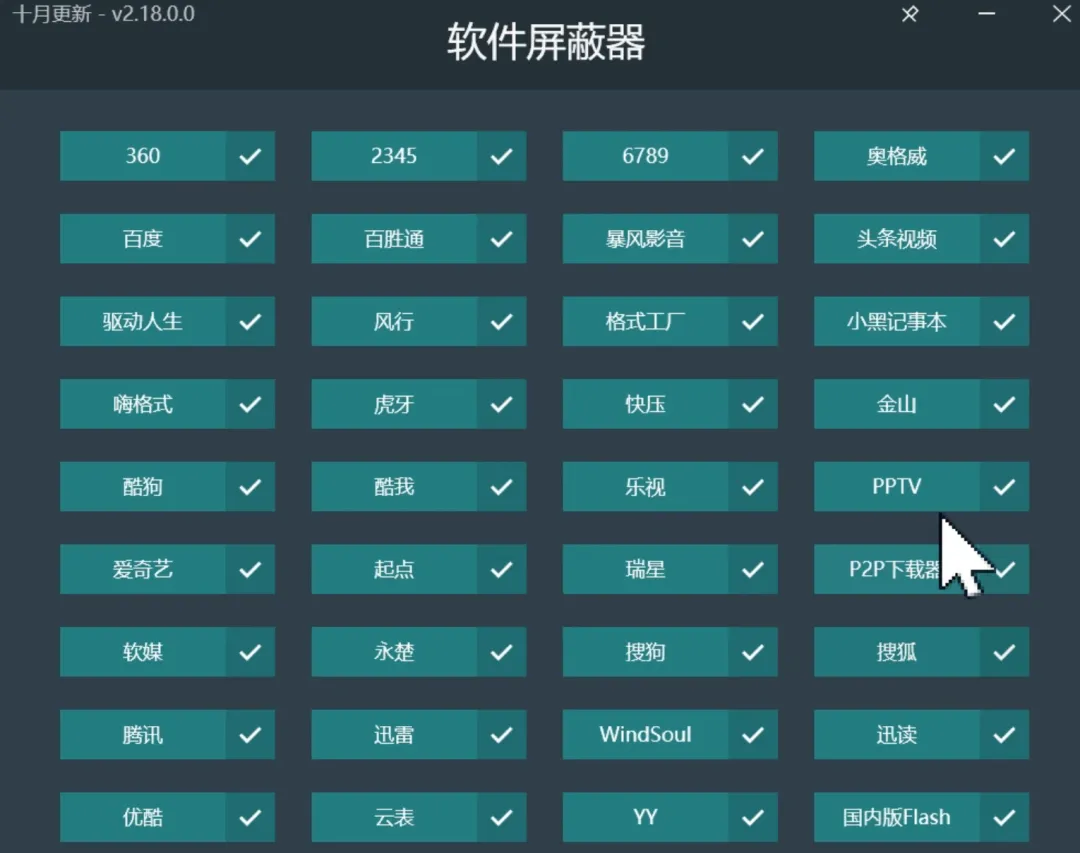
Task: Click the 软件屏蔽器 title heading
Action: 546,42
